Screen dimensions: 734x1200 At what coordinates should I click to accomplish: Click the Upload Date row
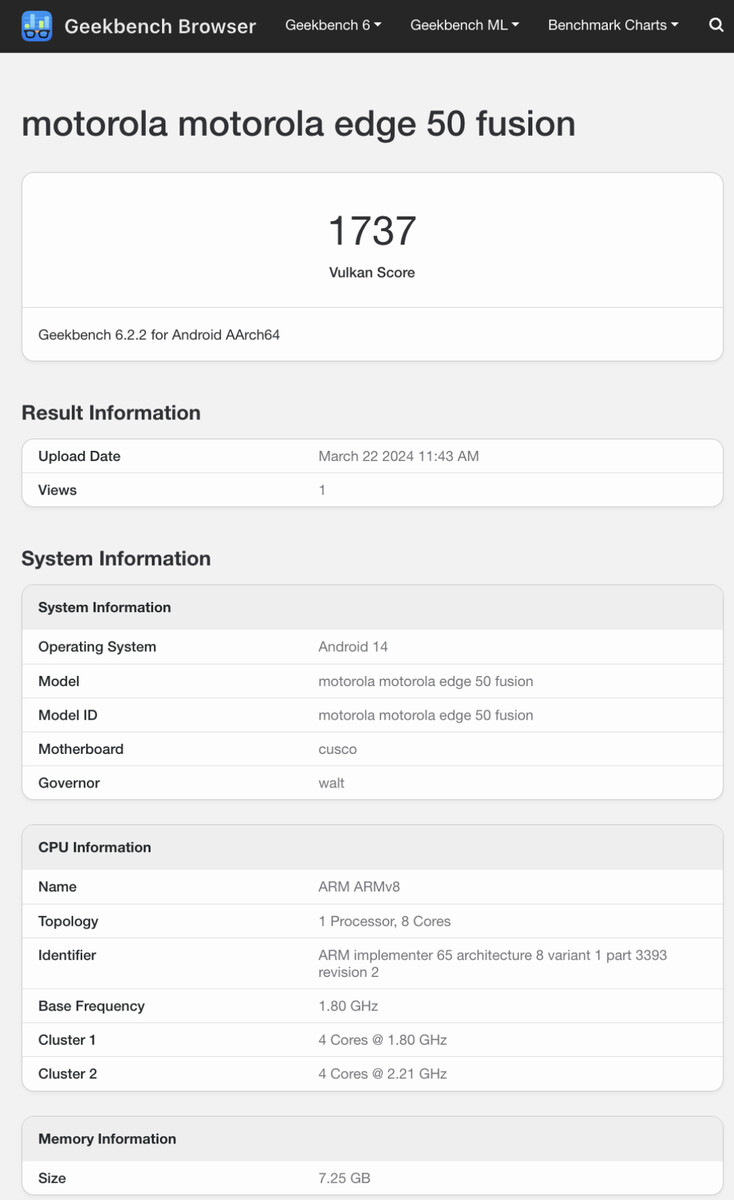372,456
